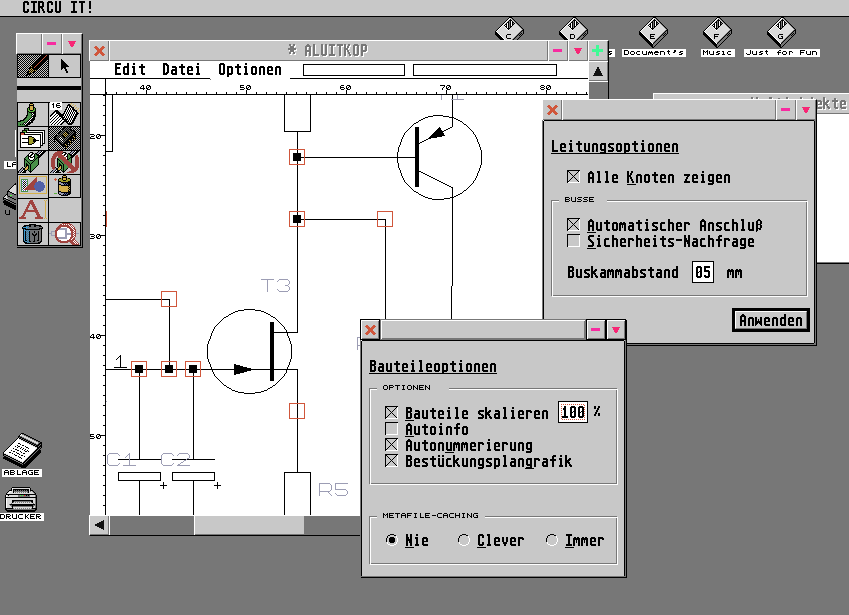Viewport: 849px width, 615px height.
Task: Open the Optionen menu
Action: (x=250, y=70)
